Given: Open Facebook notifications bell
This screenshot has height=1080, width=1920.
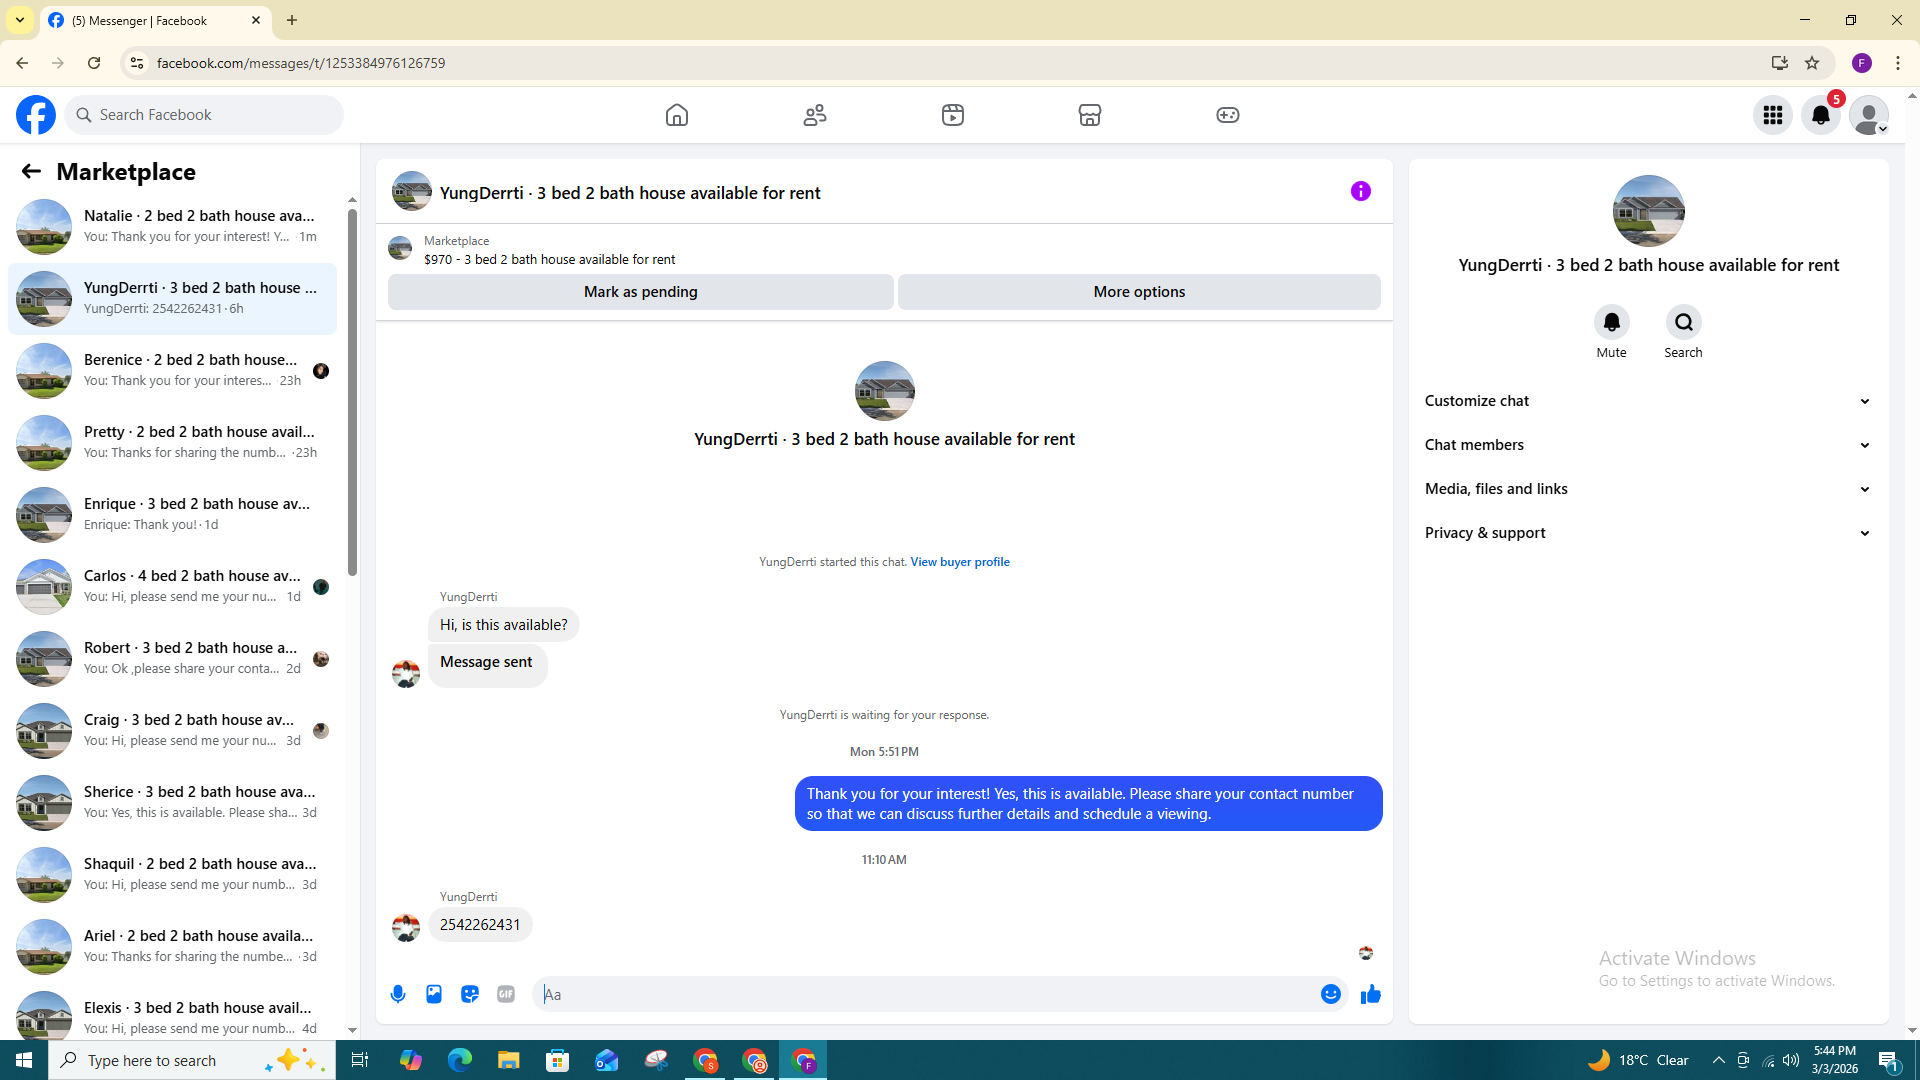Looking at the screenshot, I should [1820, 115].
